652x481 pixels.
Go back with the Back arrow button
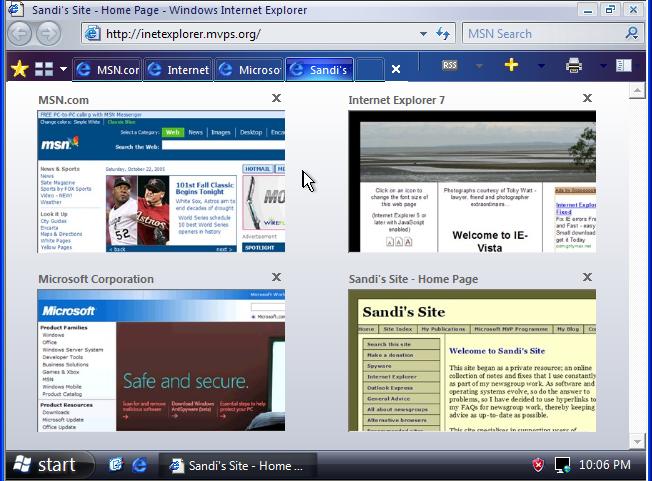click(19, 34)
